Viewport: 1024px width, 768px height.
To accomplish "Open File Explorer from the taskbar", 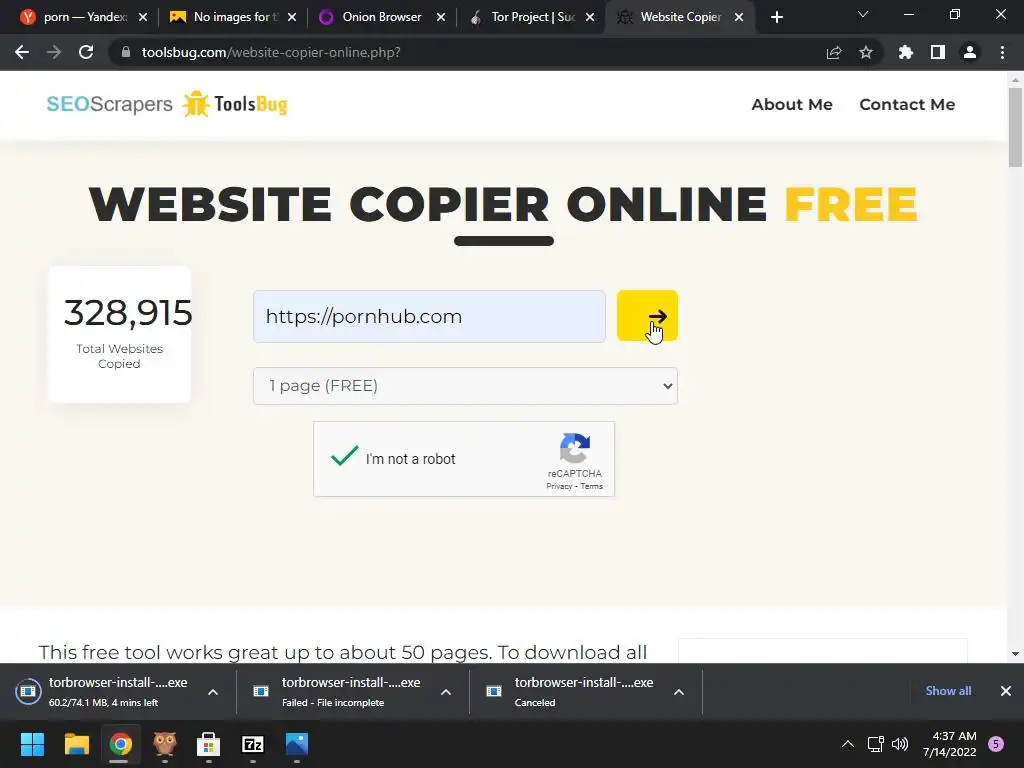I will [76, 744].
